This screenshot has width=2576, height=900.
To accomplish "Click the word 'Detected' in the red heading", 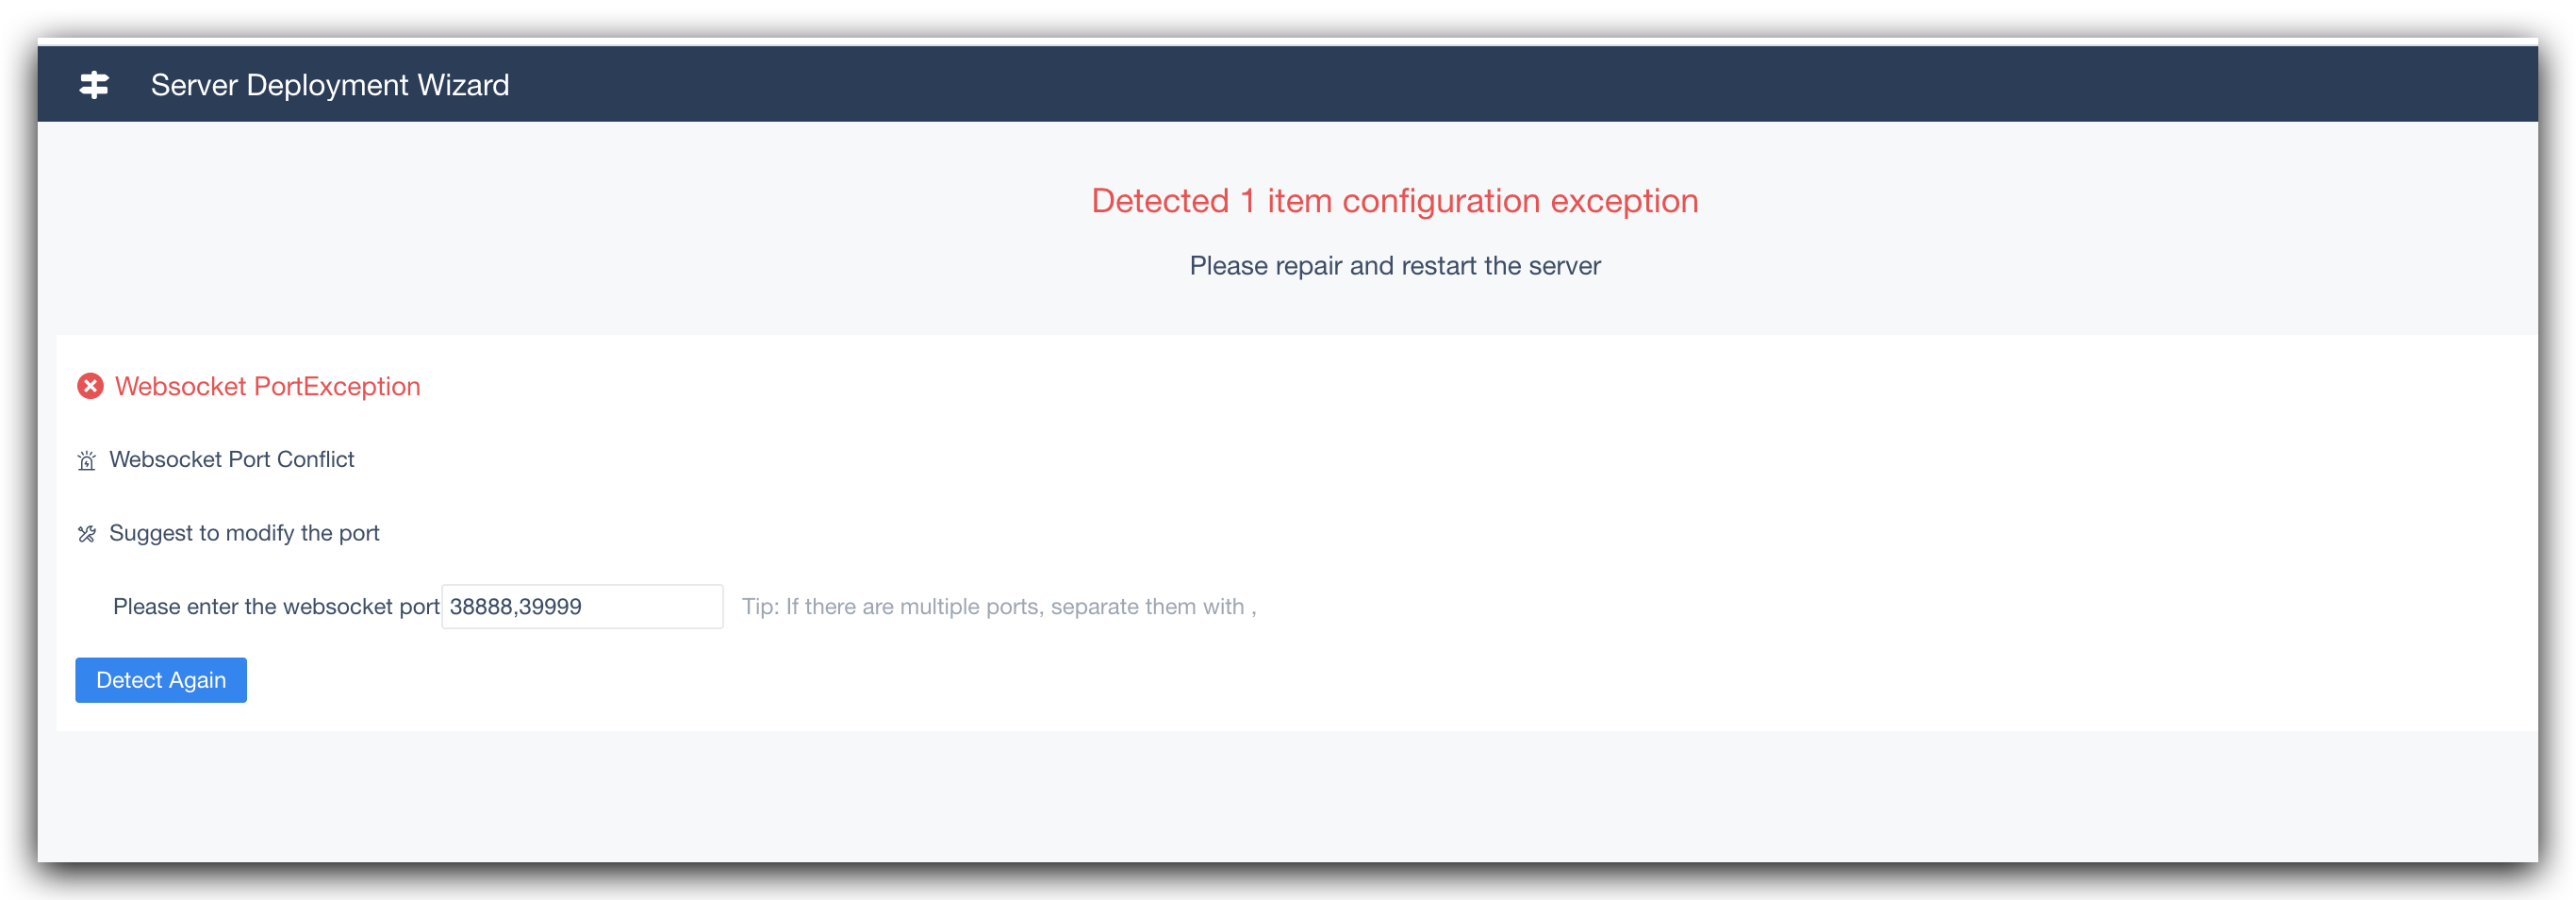I will [x=1159, y=201].
